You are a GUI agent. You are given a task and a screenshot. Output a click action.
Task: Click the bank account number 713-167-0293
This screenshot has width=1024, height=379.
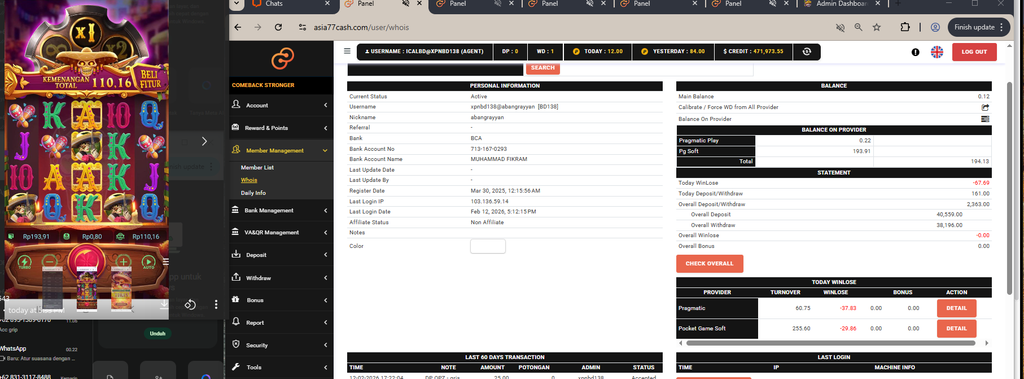click(x=488, y=149)
